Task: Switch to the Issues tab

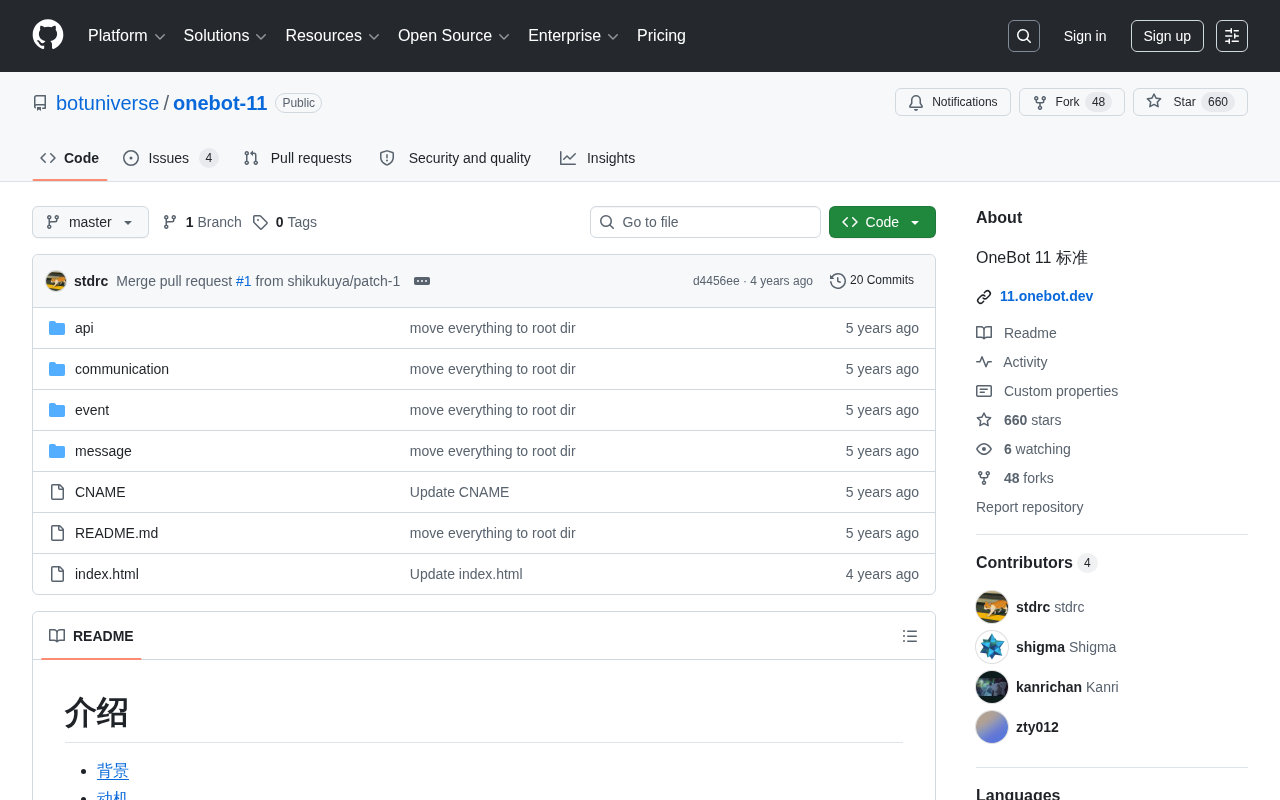Action: coord(170,158)
